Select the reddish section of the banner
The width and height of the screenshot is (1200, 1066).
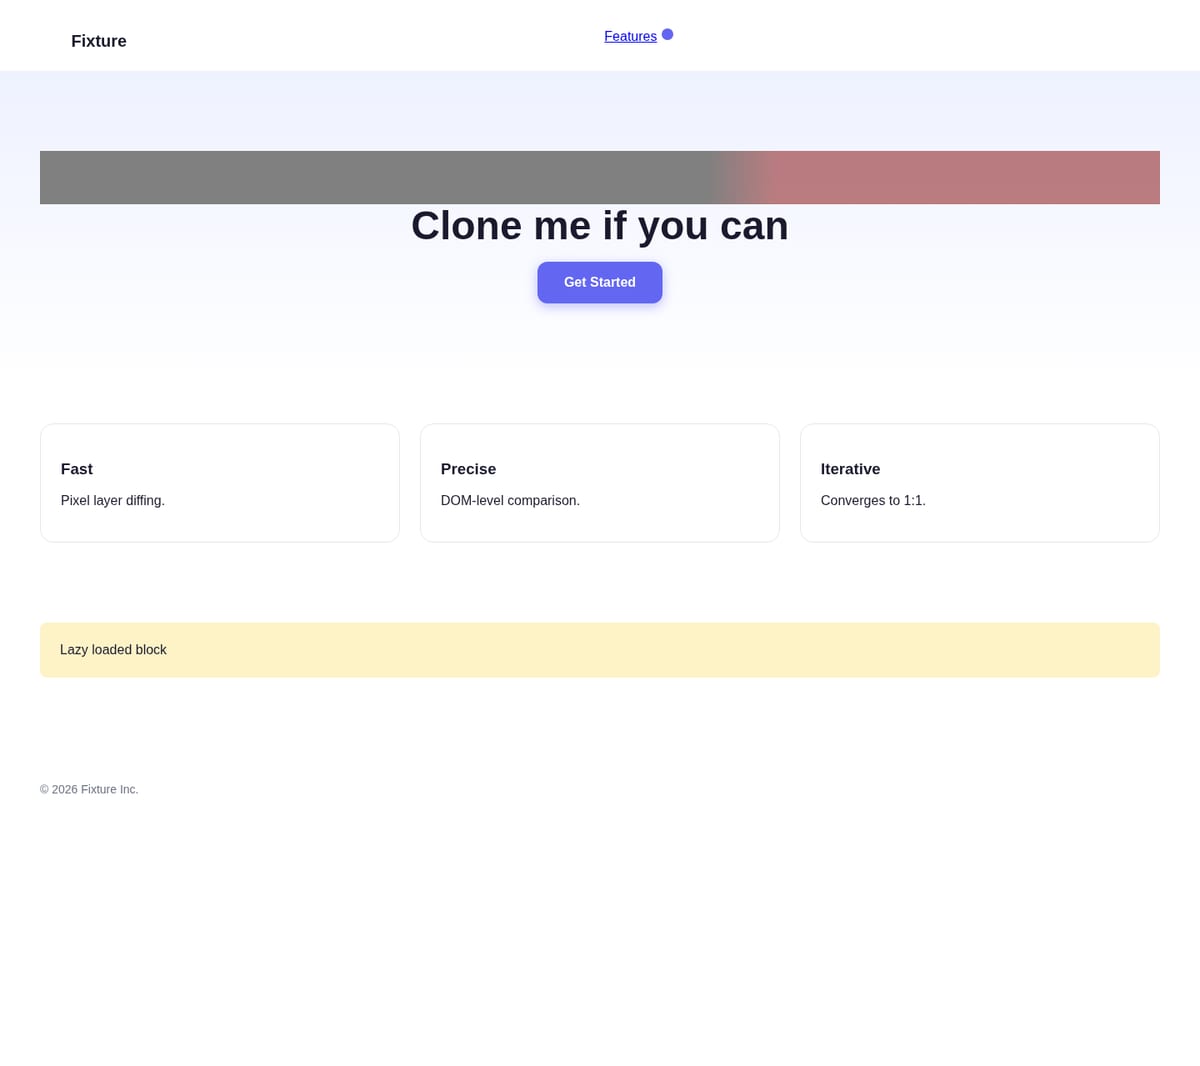965,177
